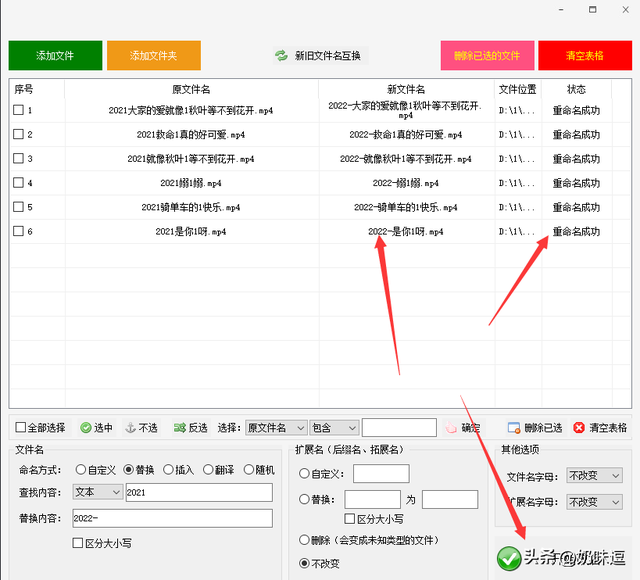Tick the checkbox for row 2
Screen dimensions: 640x580
click(18, 134)
